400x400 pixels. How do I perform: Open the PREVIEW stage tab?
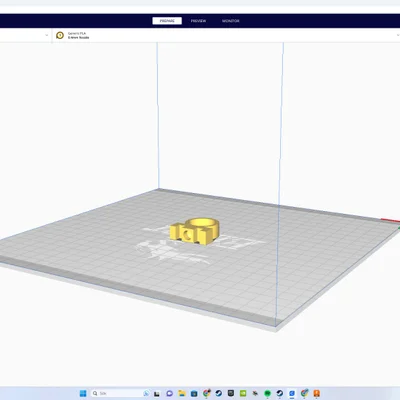198,21
